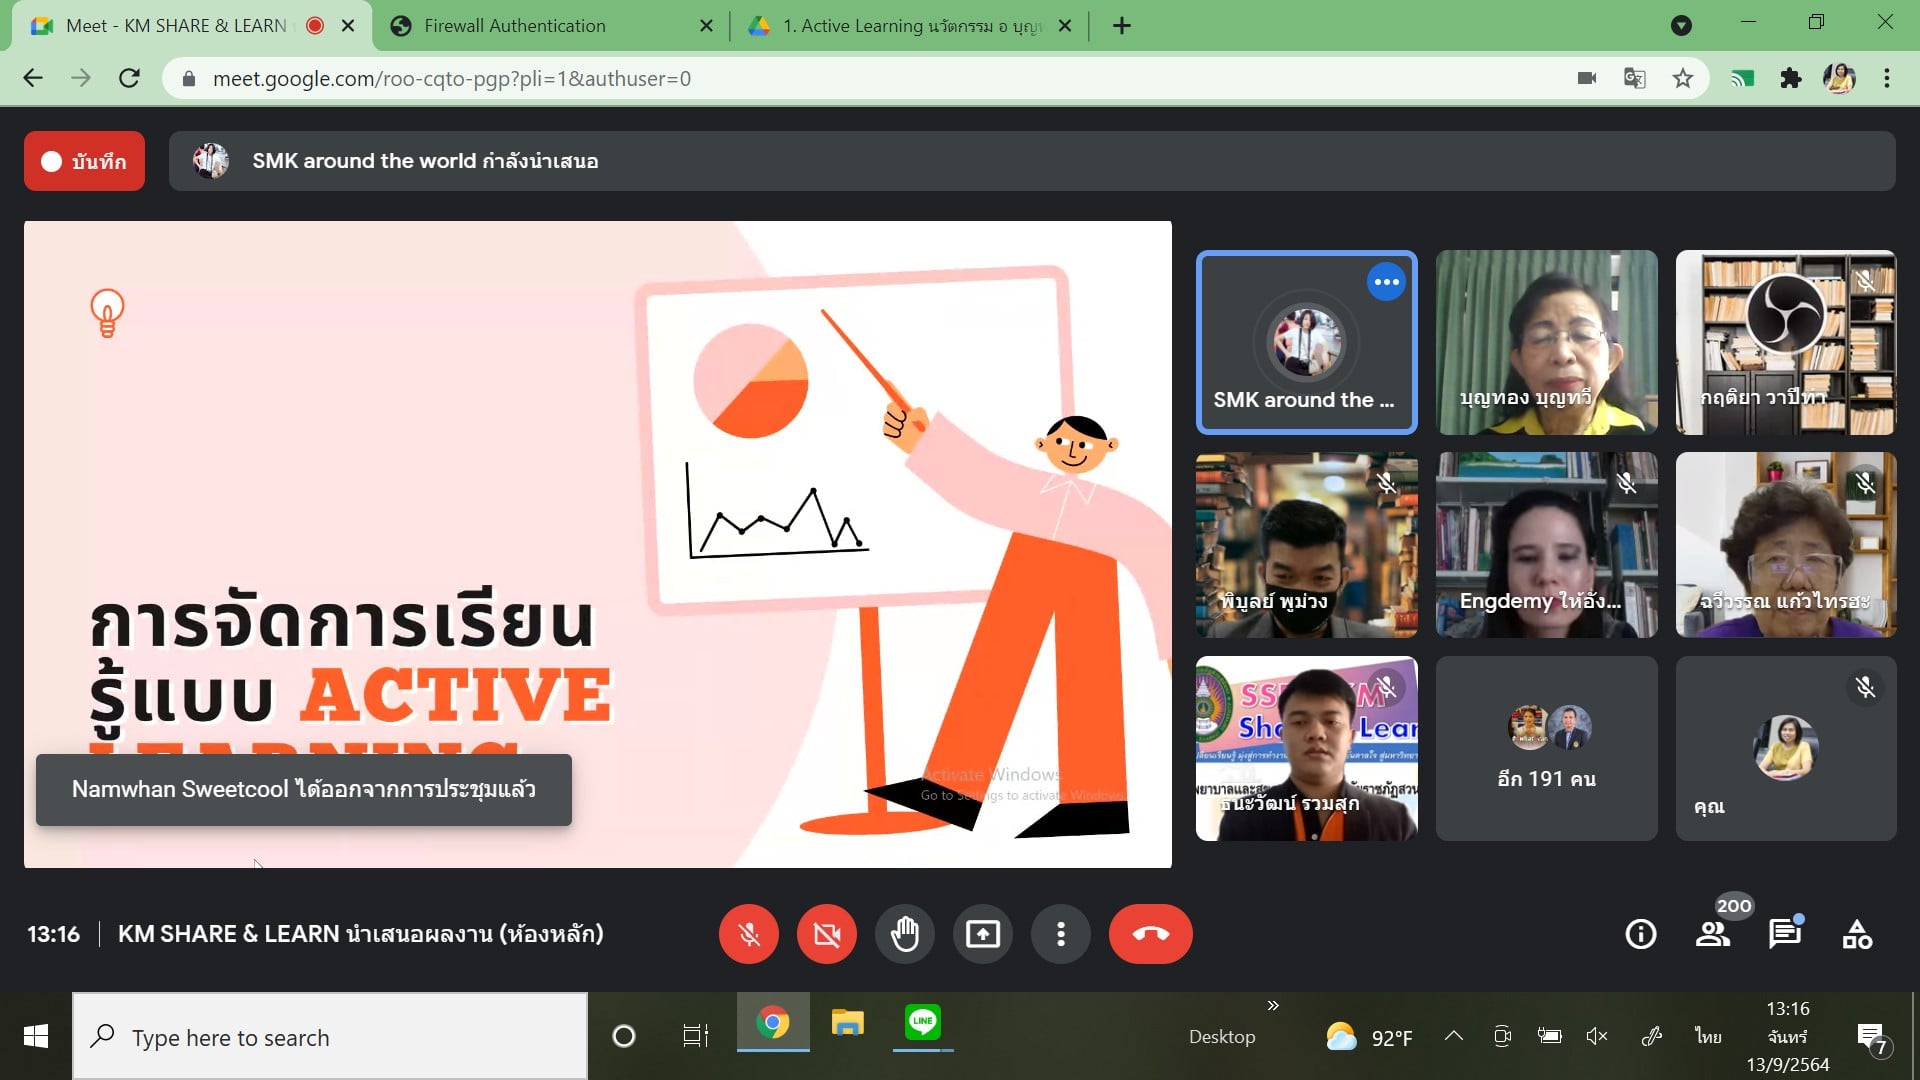Image resolution: width=1920 pixels, height=1080 pixels.
Task: Open the activities panel icon
Action: (1857, 934)
